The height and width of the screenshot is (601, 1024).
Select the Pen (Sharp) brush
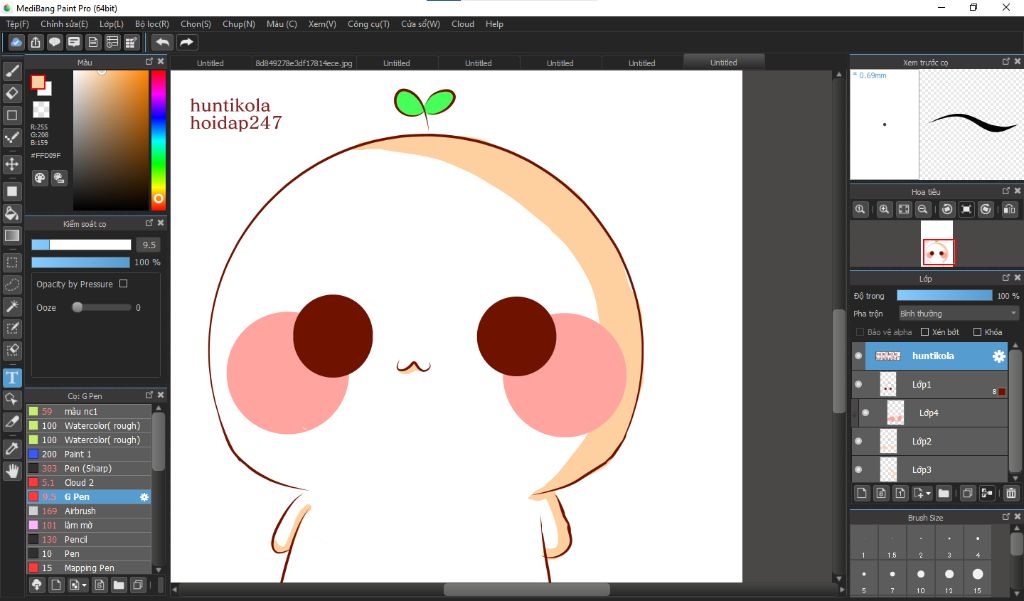89,468
